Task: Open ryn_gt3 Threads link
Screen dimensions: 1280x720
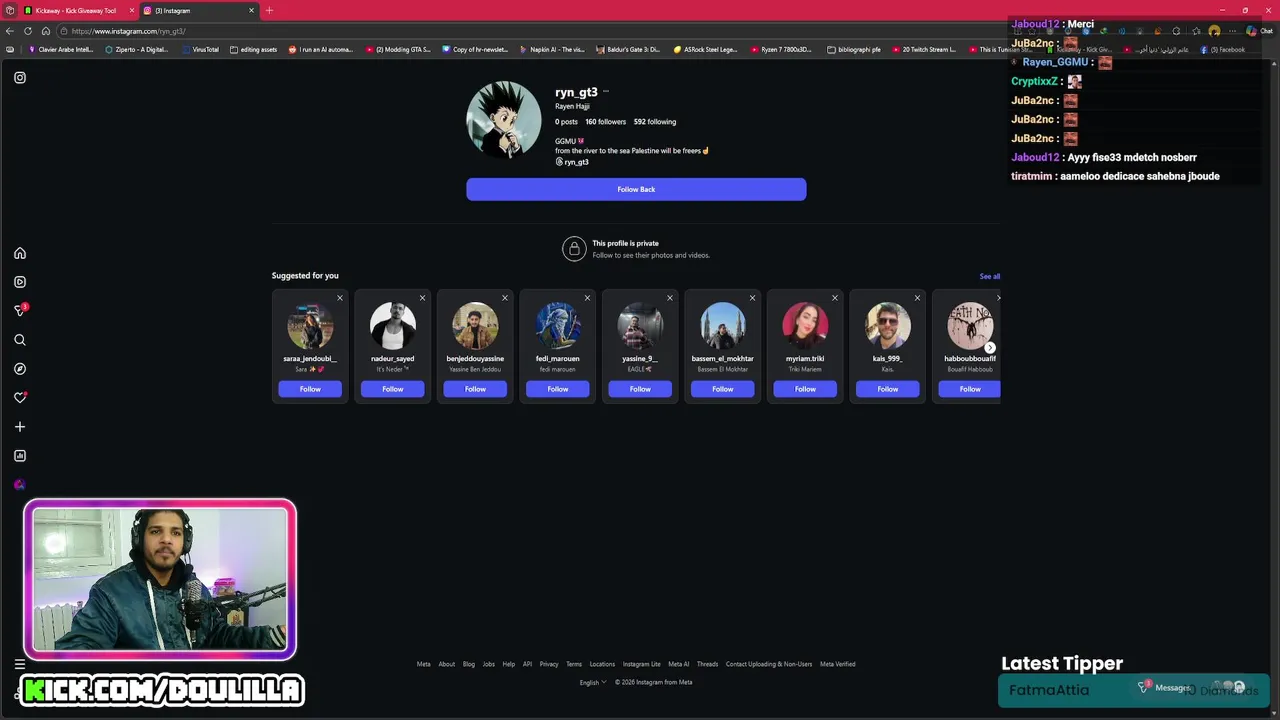Action: coord(572,162)
